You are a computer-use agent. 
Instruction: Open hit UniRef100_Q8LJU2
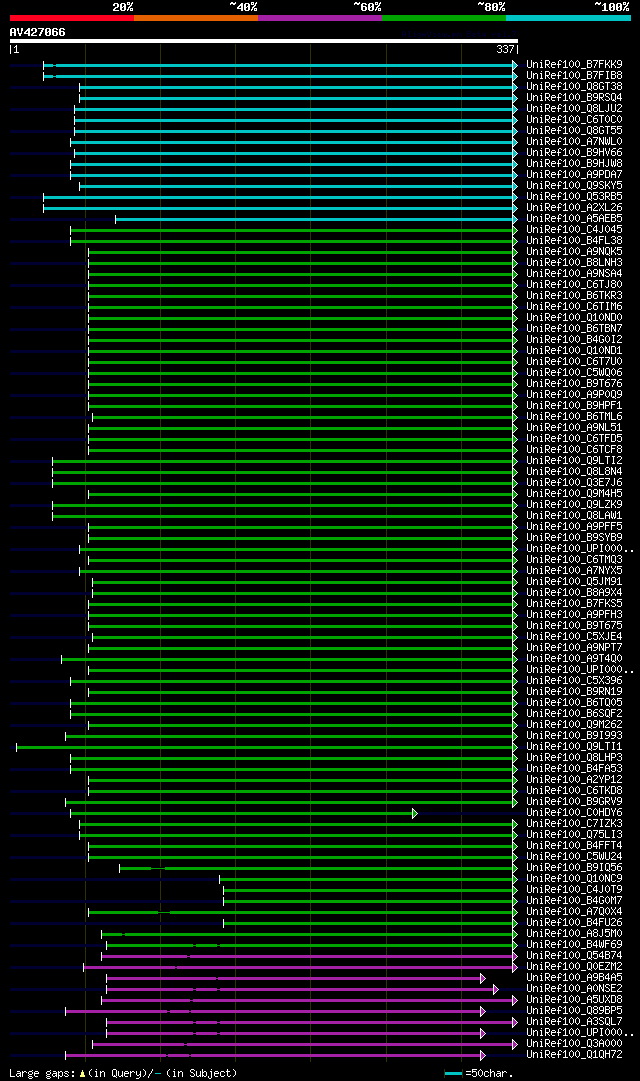[x=574, y=109]
